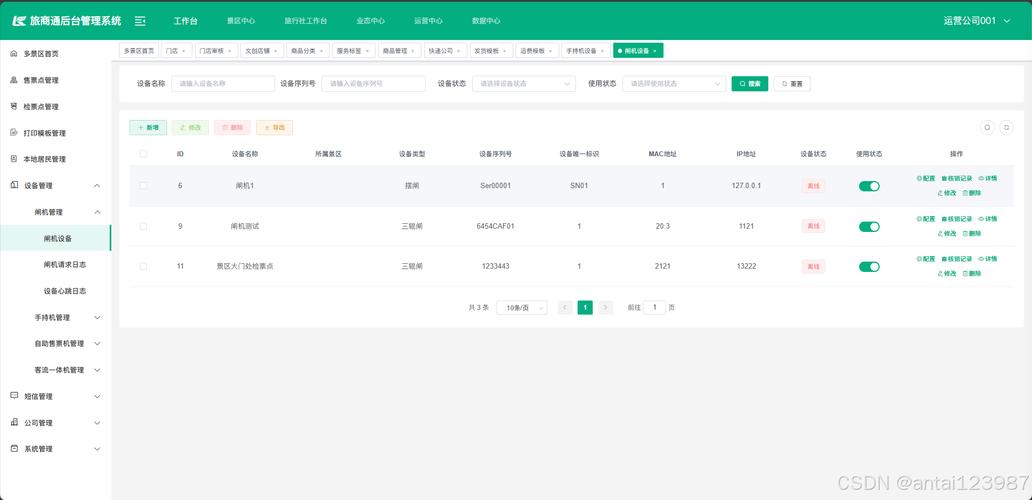Close the 门店 tab via its x

click(183, 51)
